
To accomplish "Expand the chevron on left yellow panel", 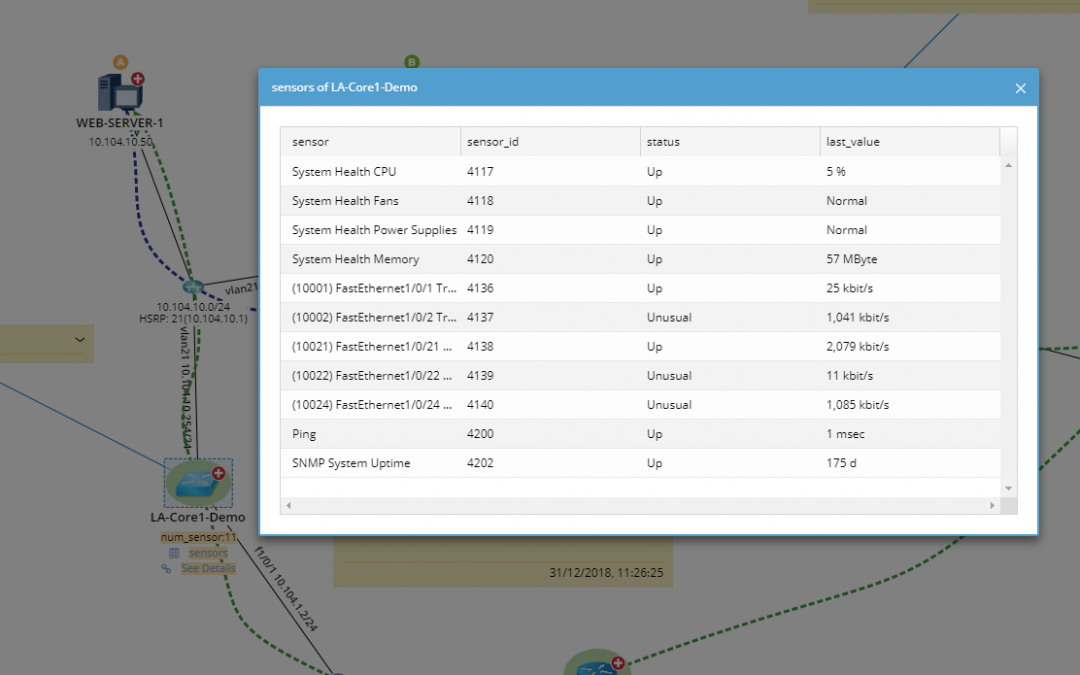I will pos(80,339).
